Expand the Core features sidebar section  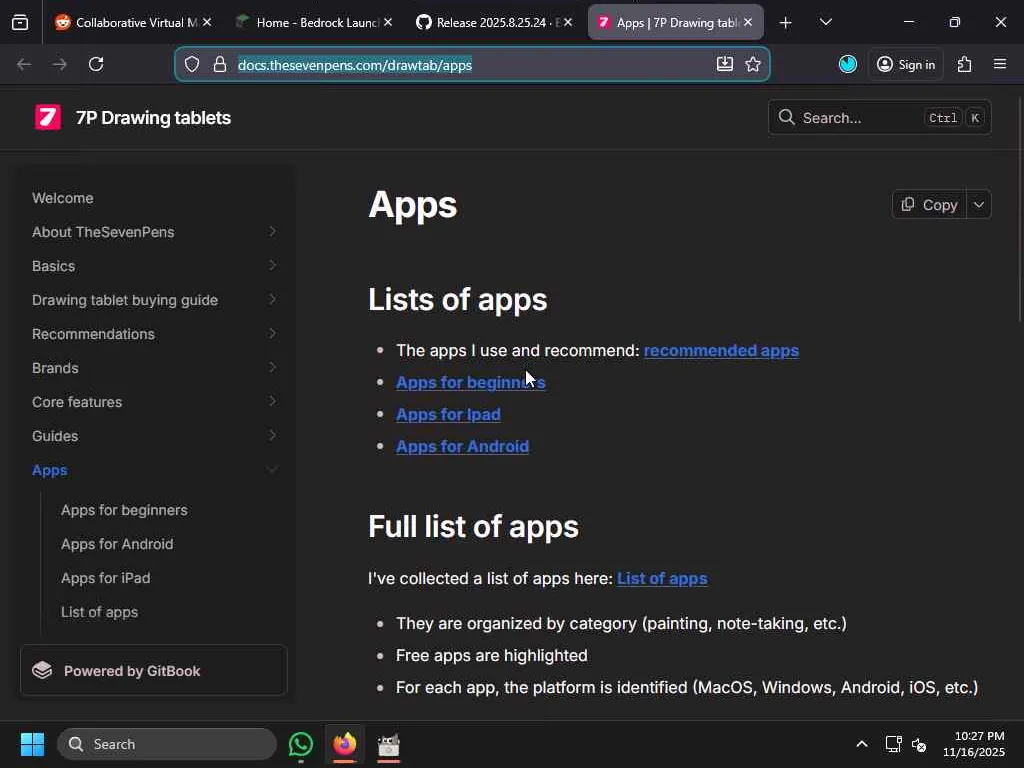click(x=272, y=402)
